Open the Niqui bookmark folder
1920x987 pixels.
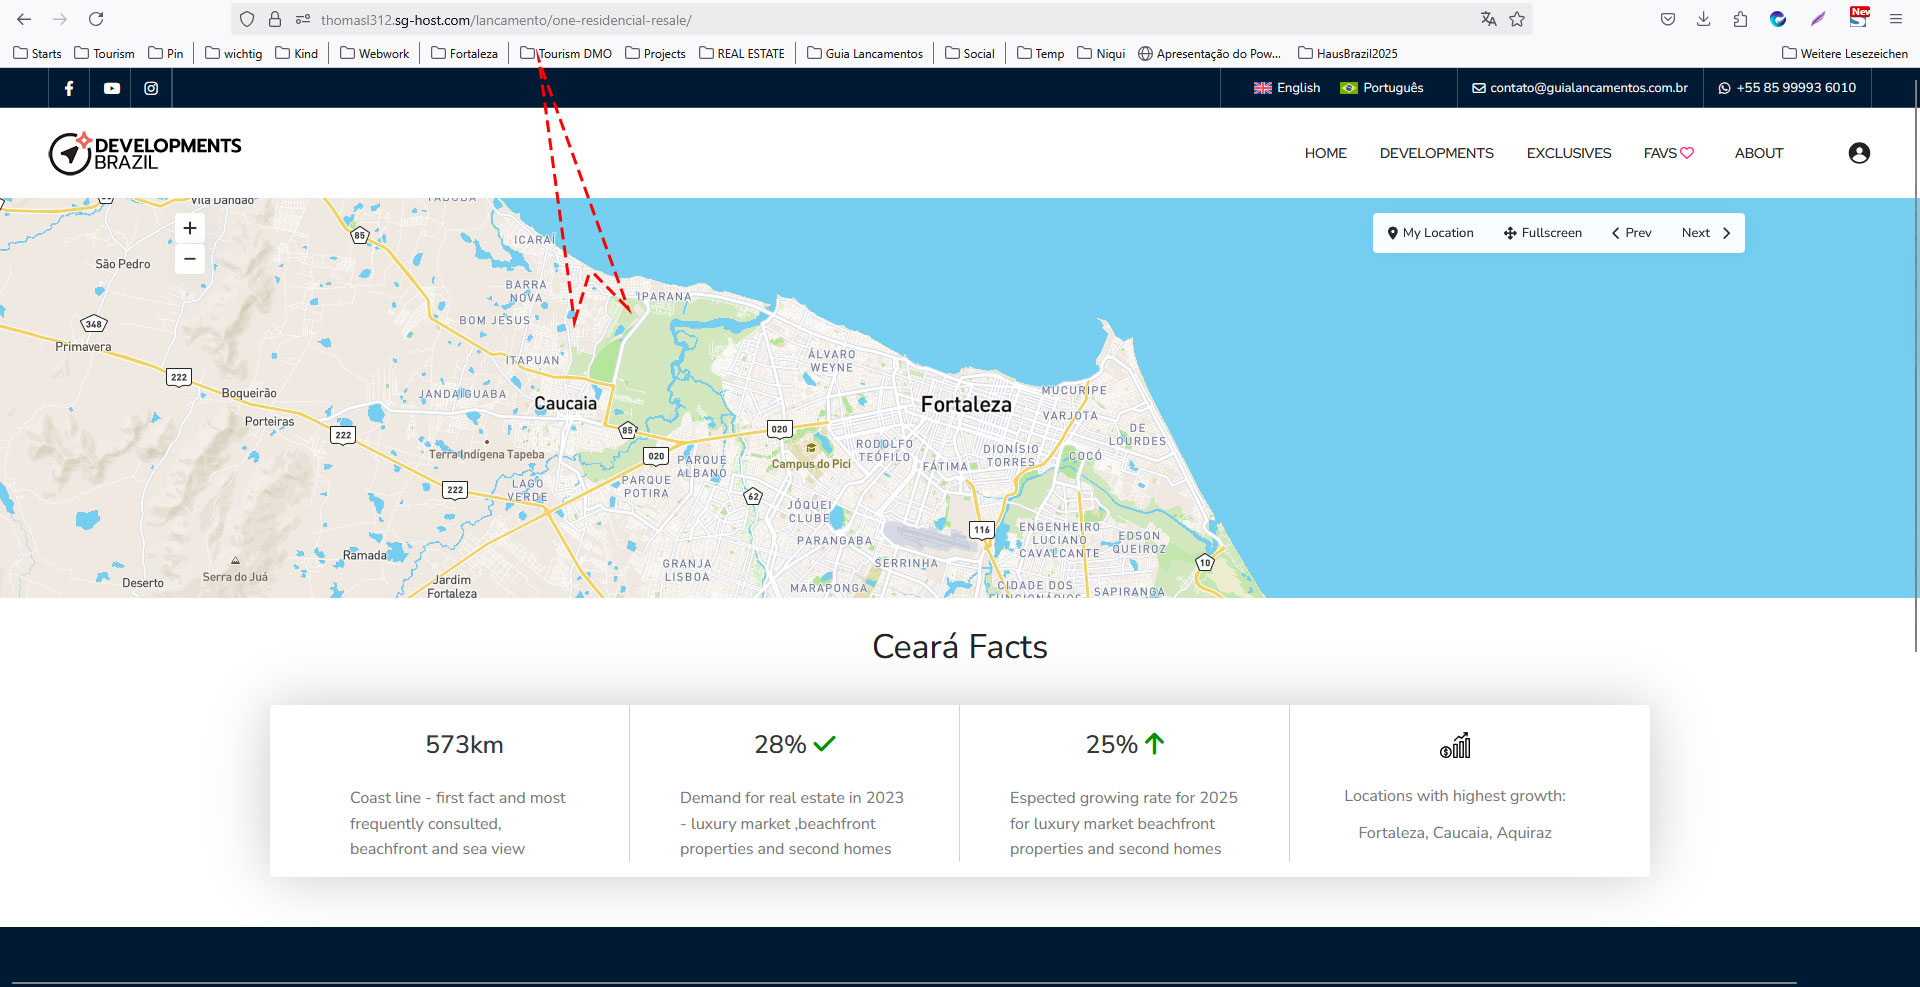(x=1101, y=53)
